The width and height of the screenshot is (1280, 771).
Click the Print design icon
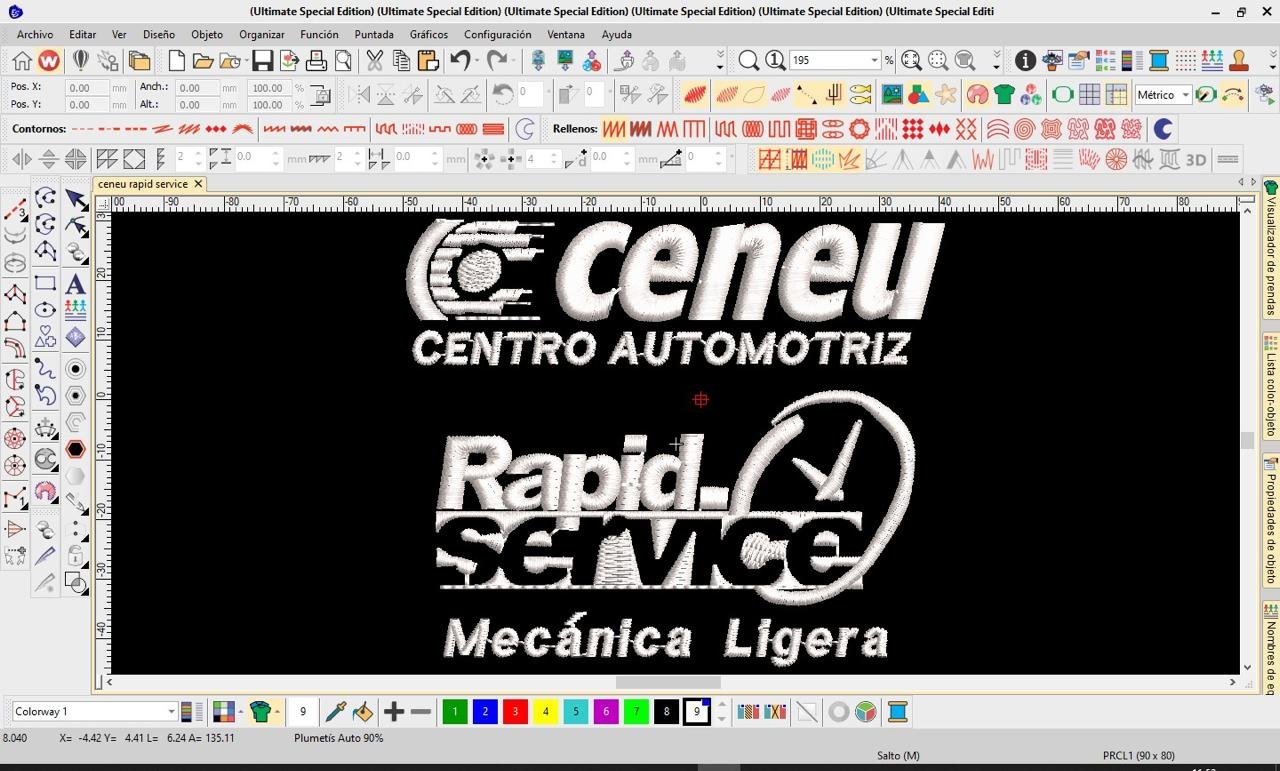pyautogui.click(x=316, y=61)
